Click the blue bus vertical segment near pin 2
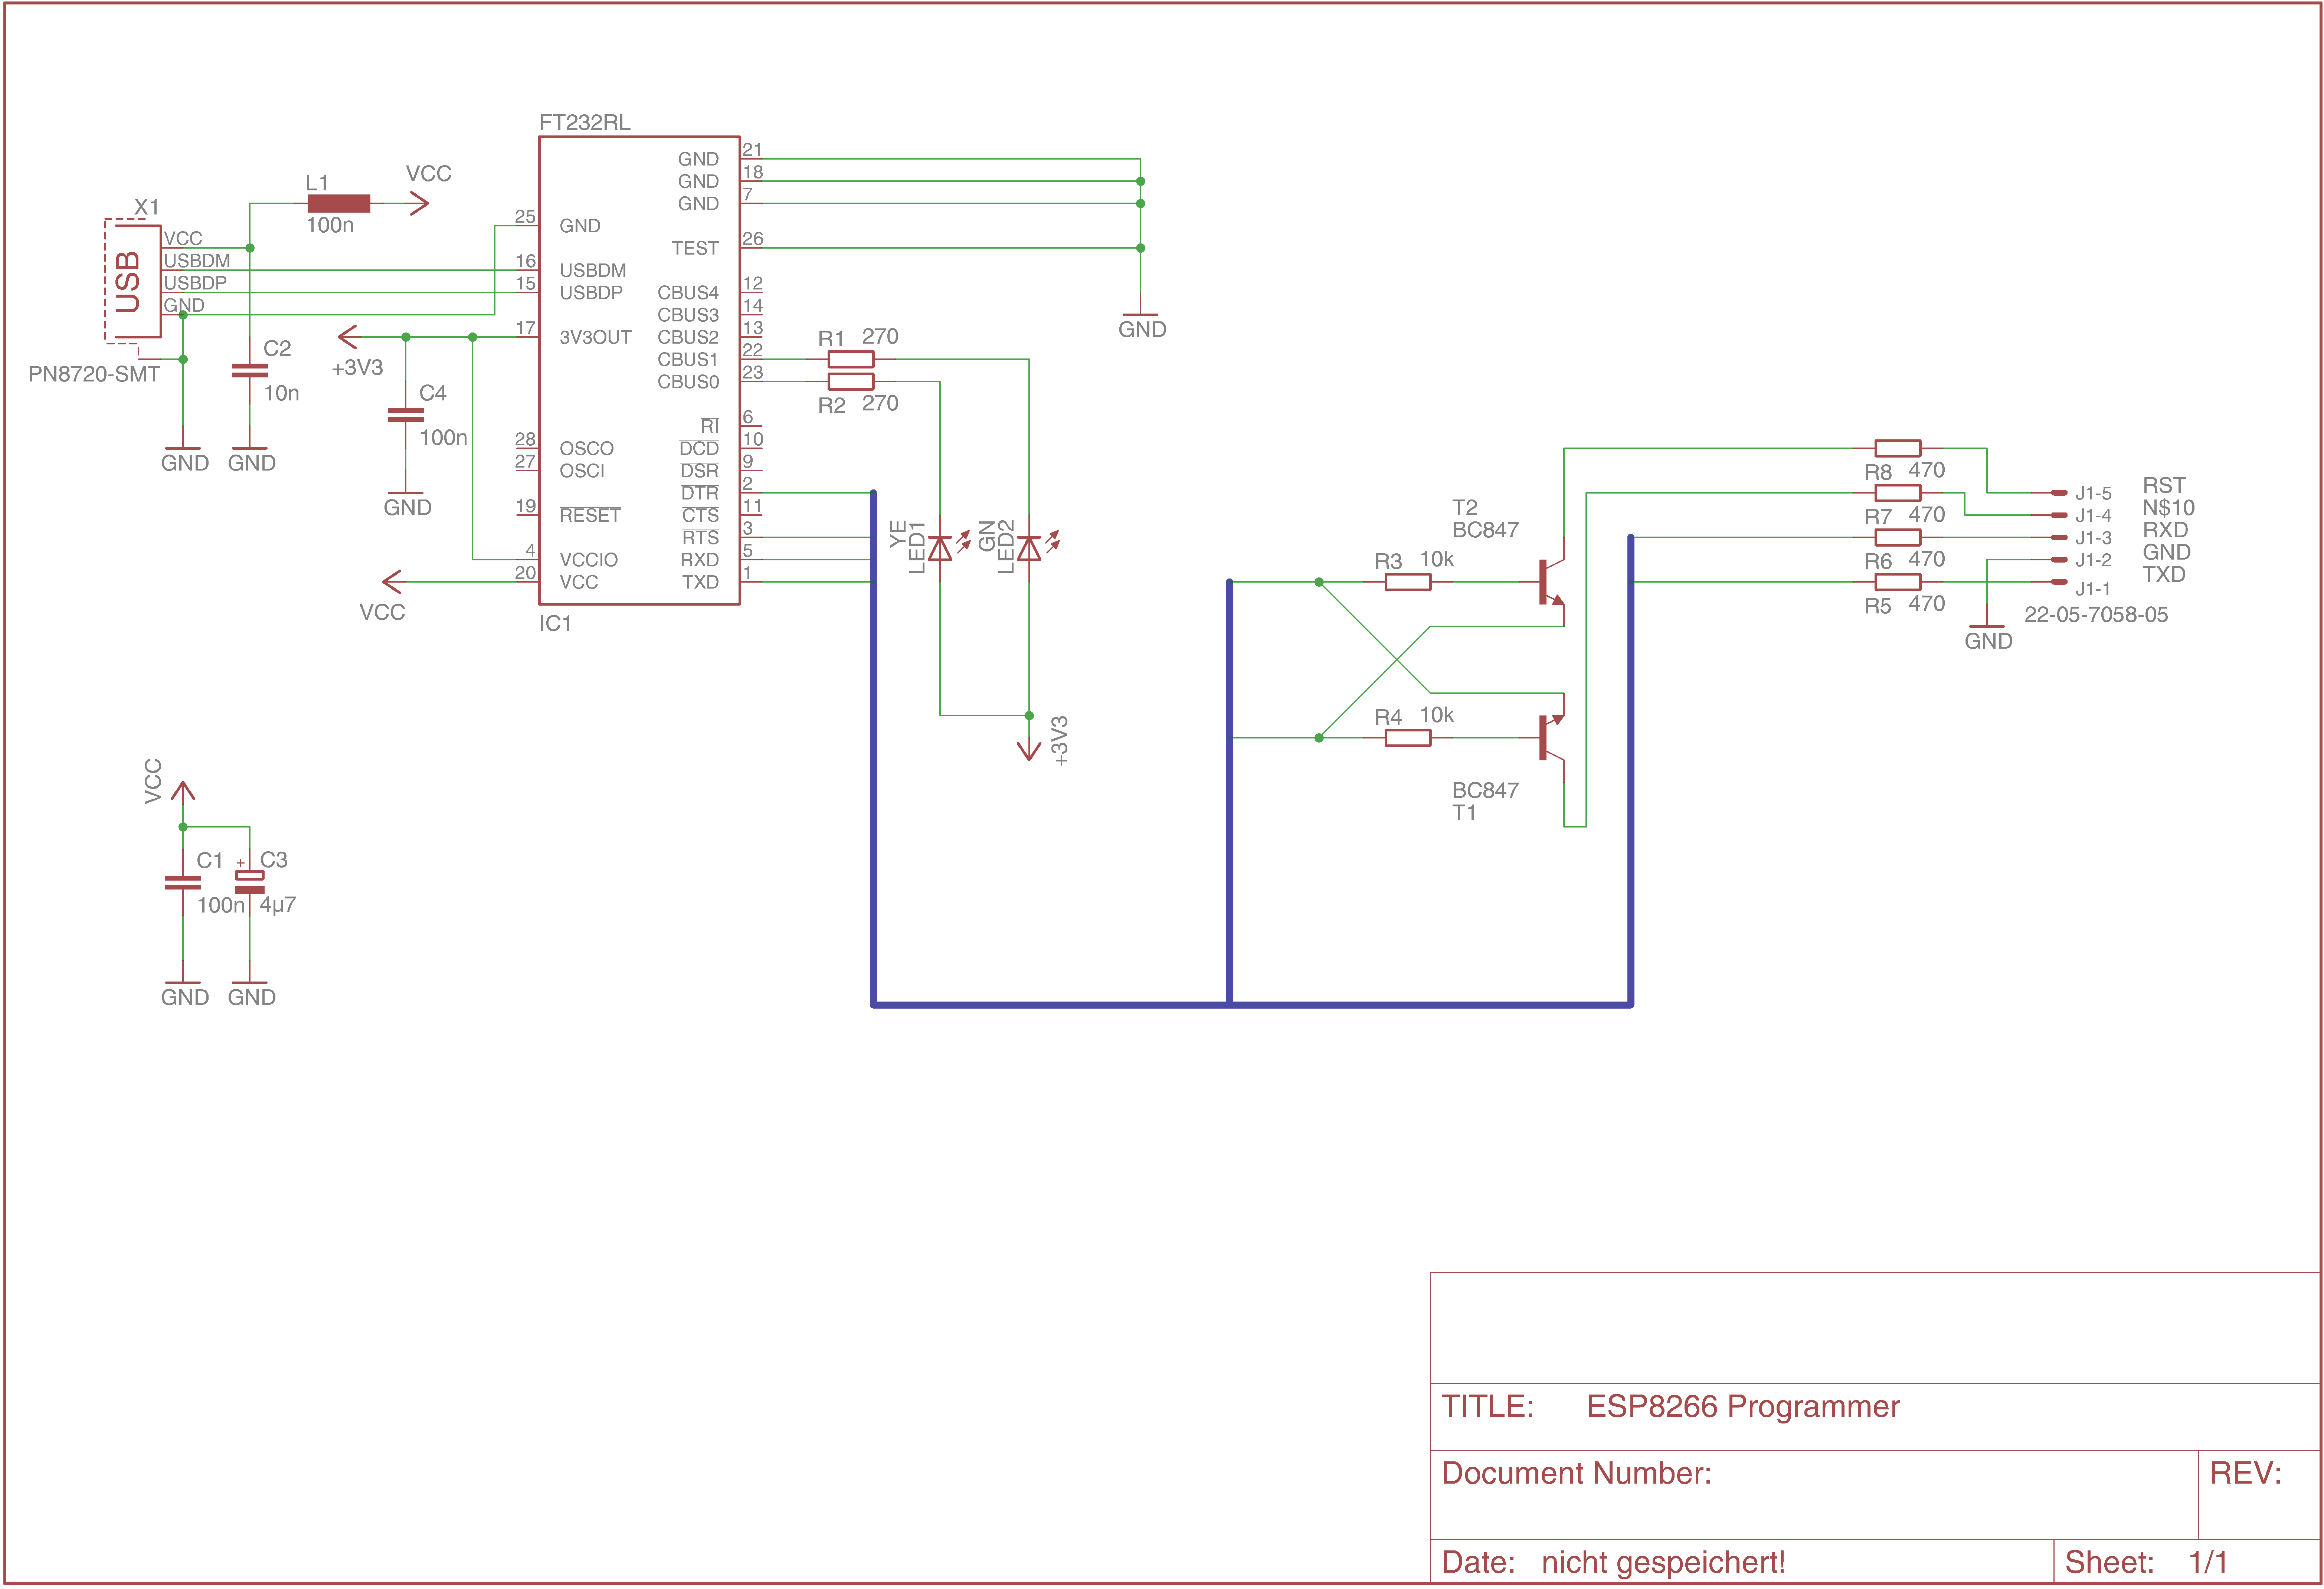Viewport: 2324px width, 1589px height. click(873, 748)
